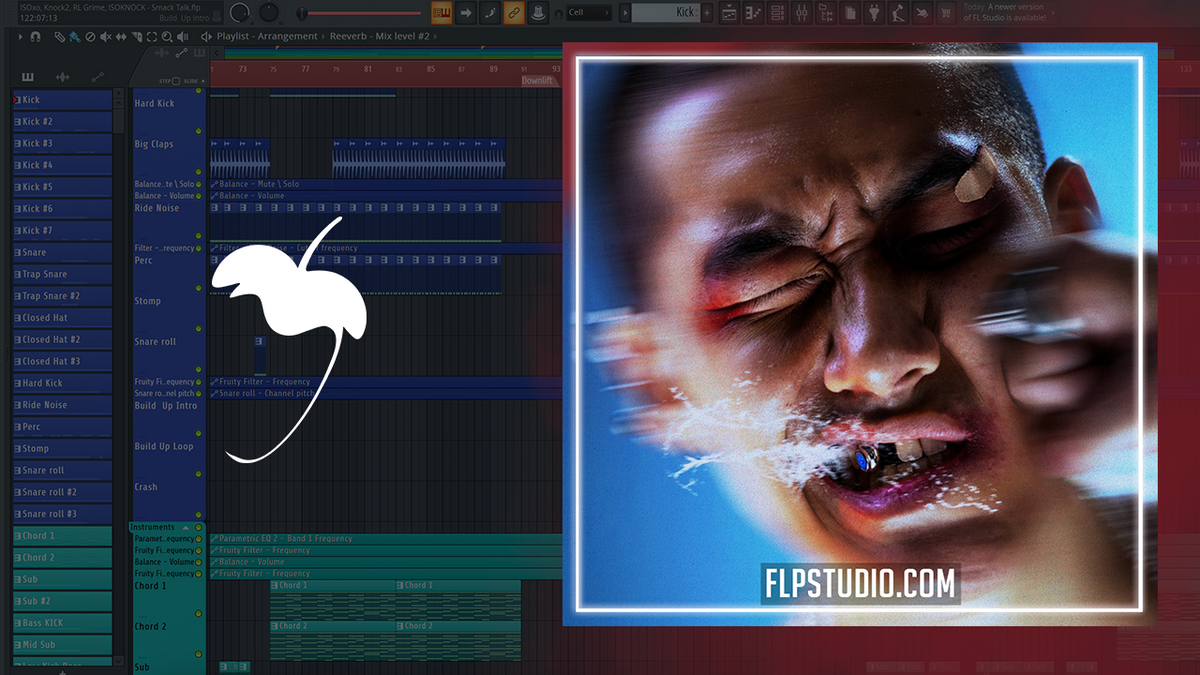This screenshot has width=1200, height=675.
Task: Select the Paint tool in the playlist toolbar
Action: coord(73,37)
